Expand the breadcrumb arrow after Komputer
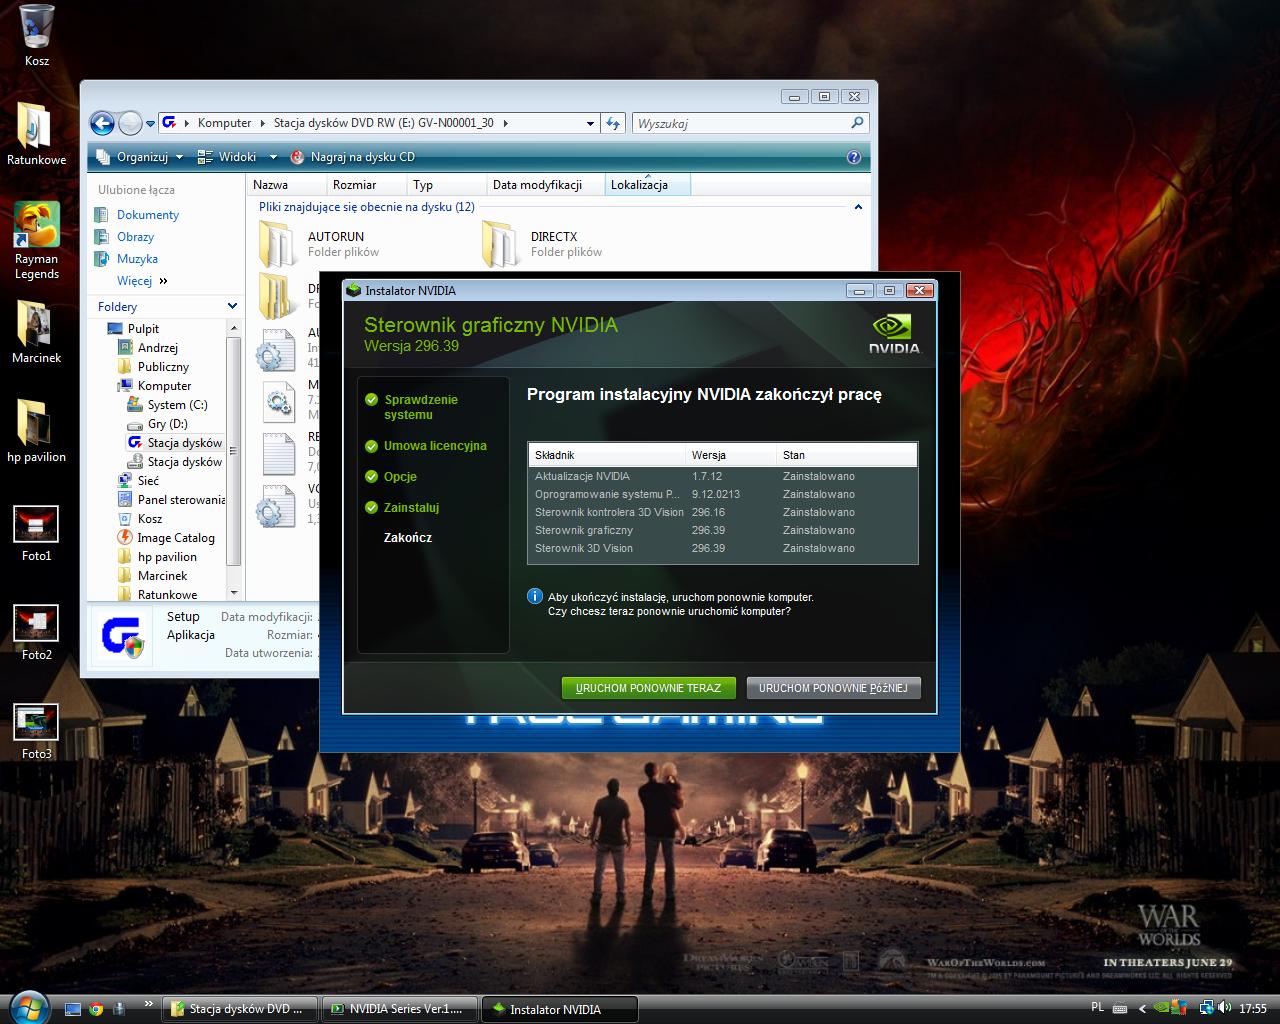The height and width of the screenshot is (1024, 1280). point(263,123)
